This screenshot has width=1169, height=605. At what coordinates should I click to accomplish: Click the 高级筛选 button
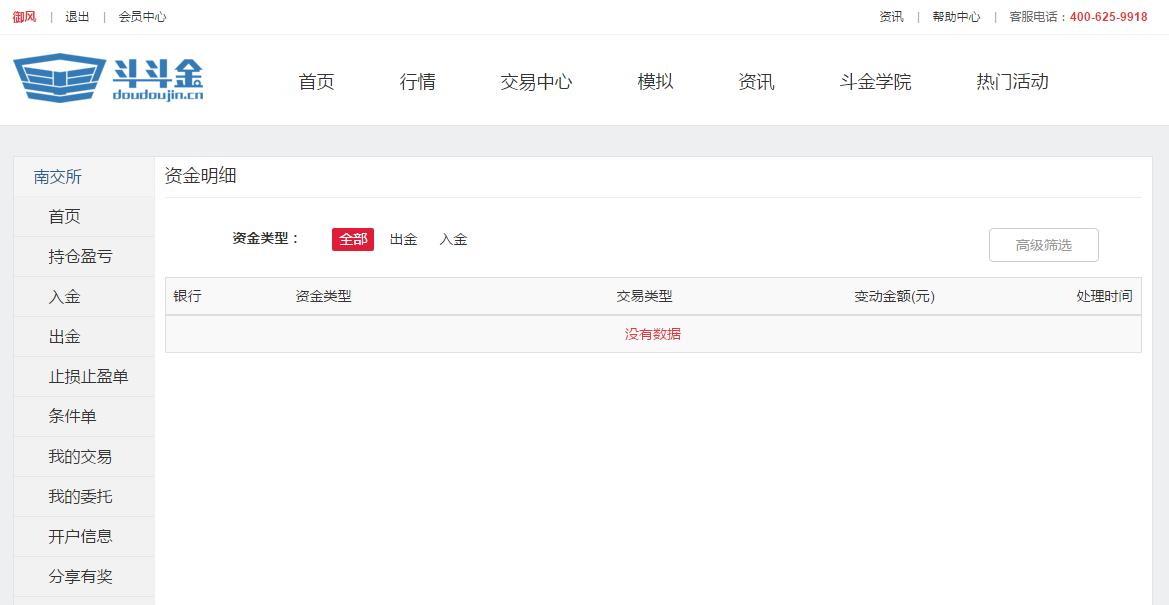click(x=1043, y=245)
